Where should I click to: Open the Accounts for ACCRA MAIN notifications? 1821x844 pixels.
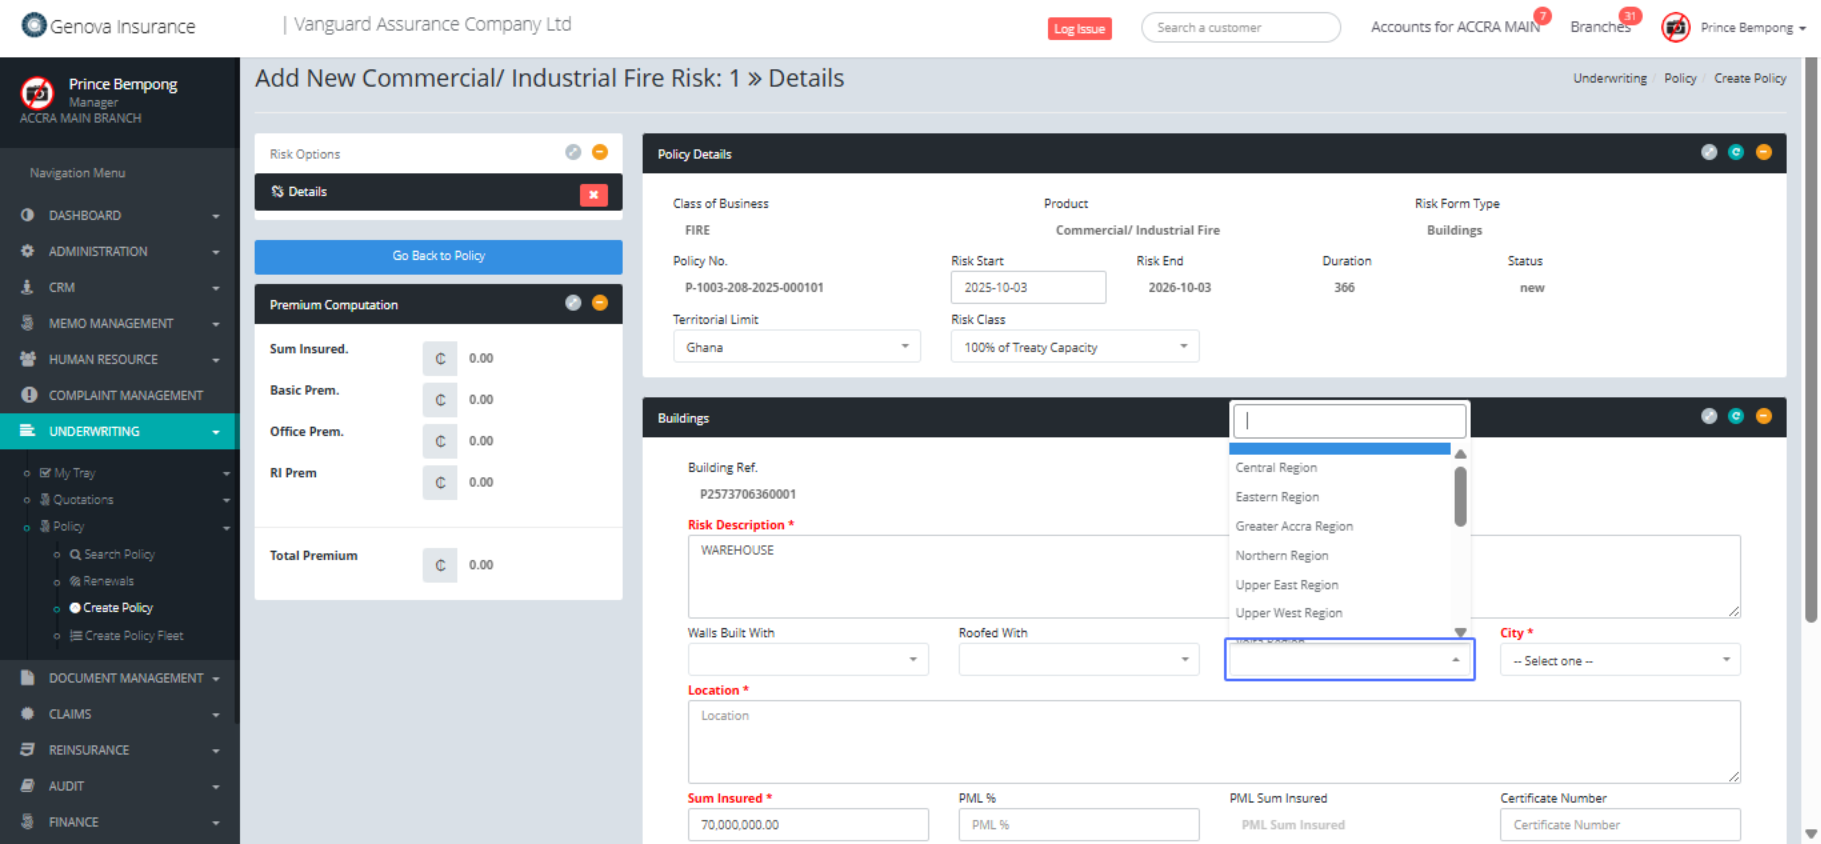1454,27
